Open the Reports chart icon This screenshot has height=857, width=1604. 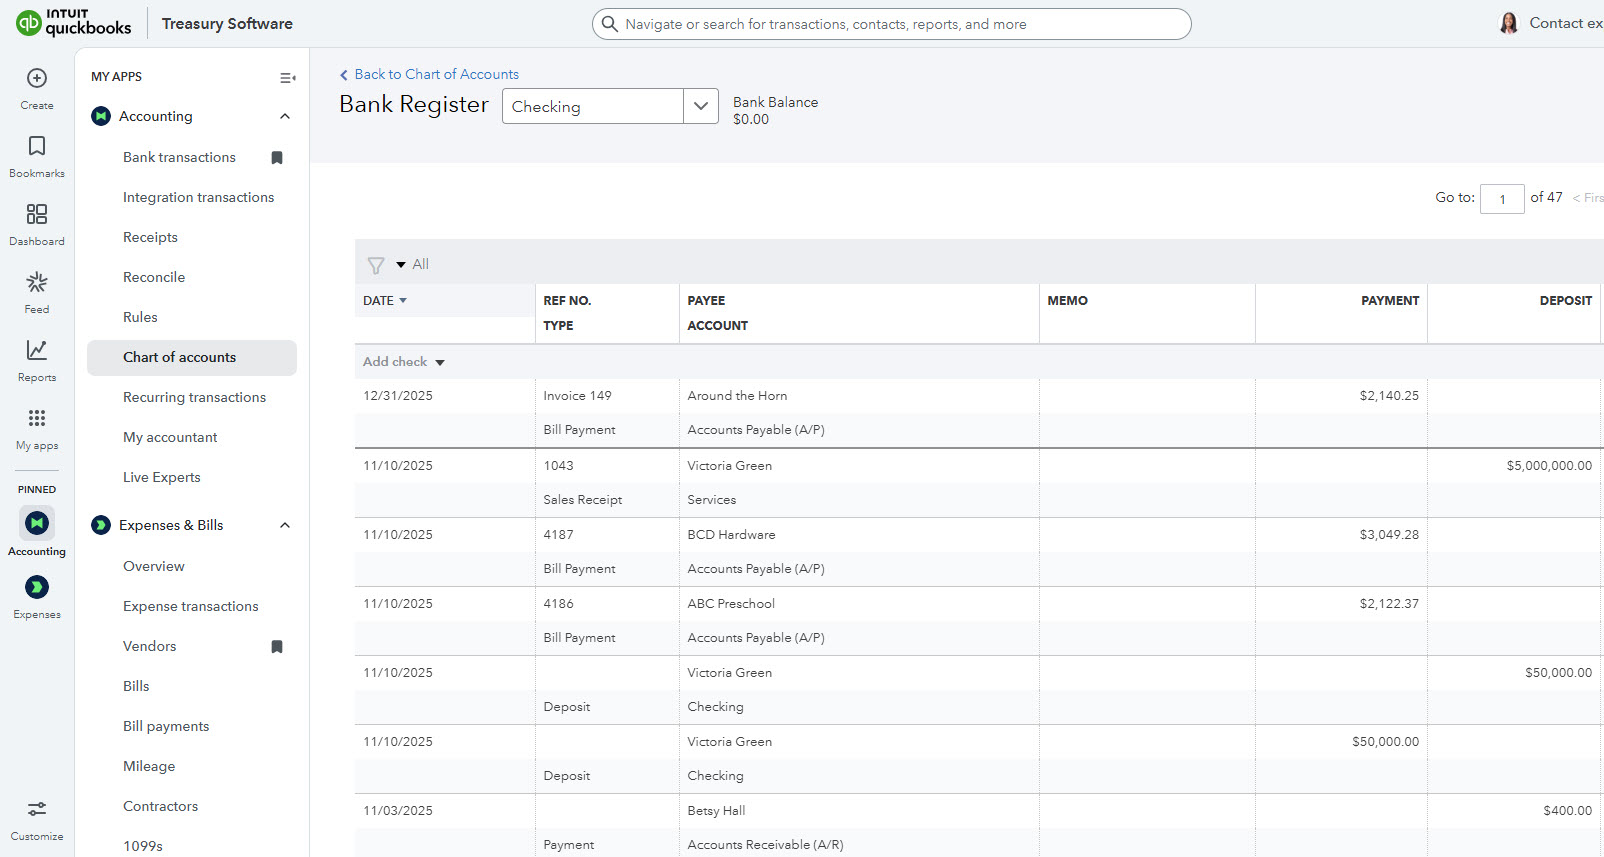tap(37, 350)
